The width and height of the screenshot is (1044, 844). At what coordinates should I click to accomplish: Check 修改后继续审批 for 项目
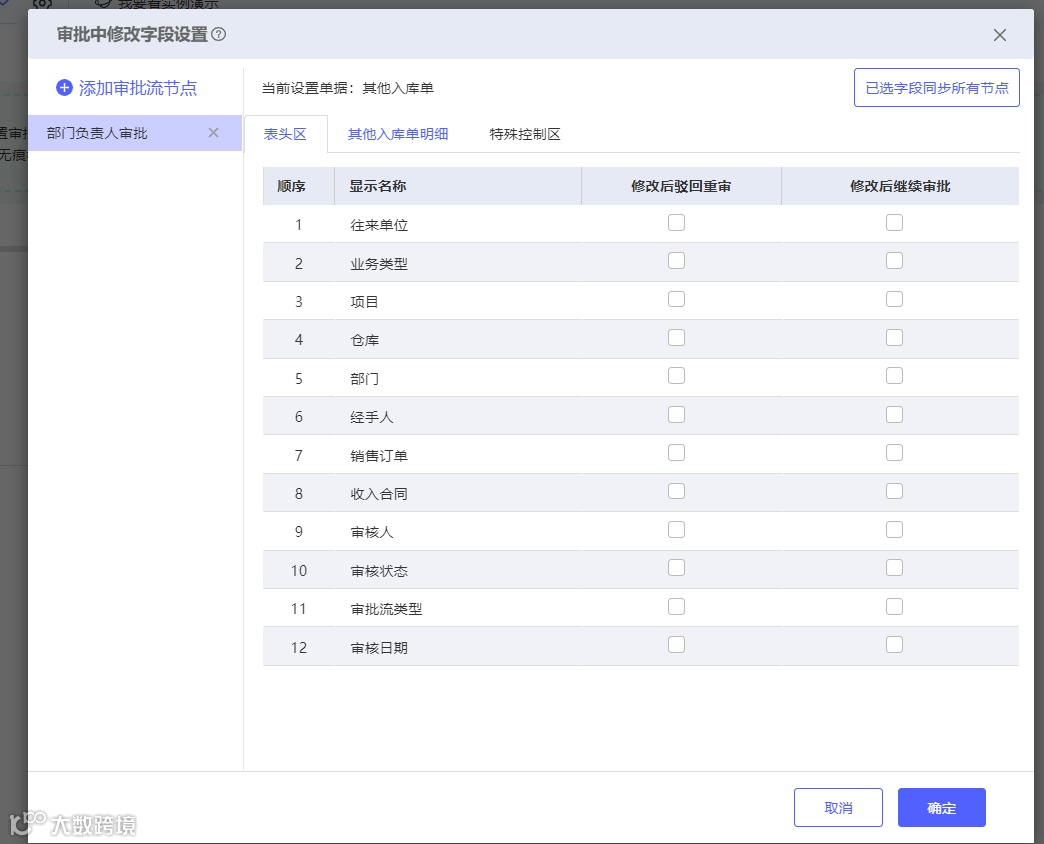coord(894,300)
